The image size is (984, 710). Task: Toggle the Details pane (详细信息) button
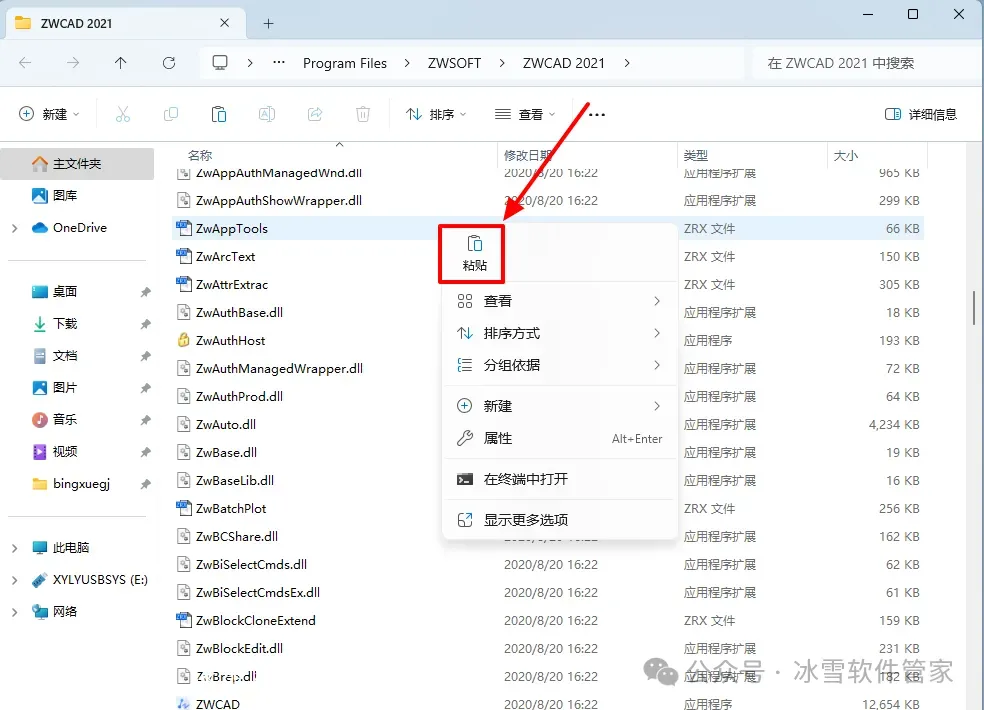921,114
